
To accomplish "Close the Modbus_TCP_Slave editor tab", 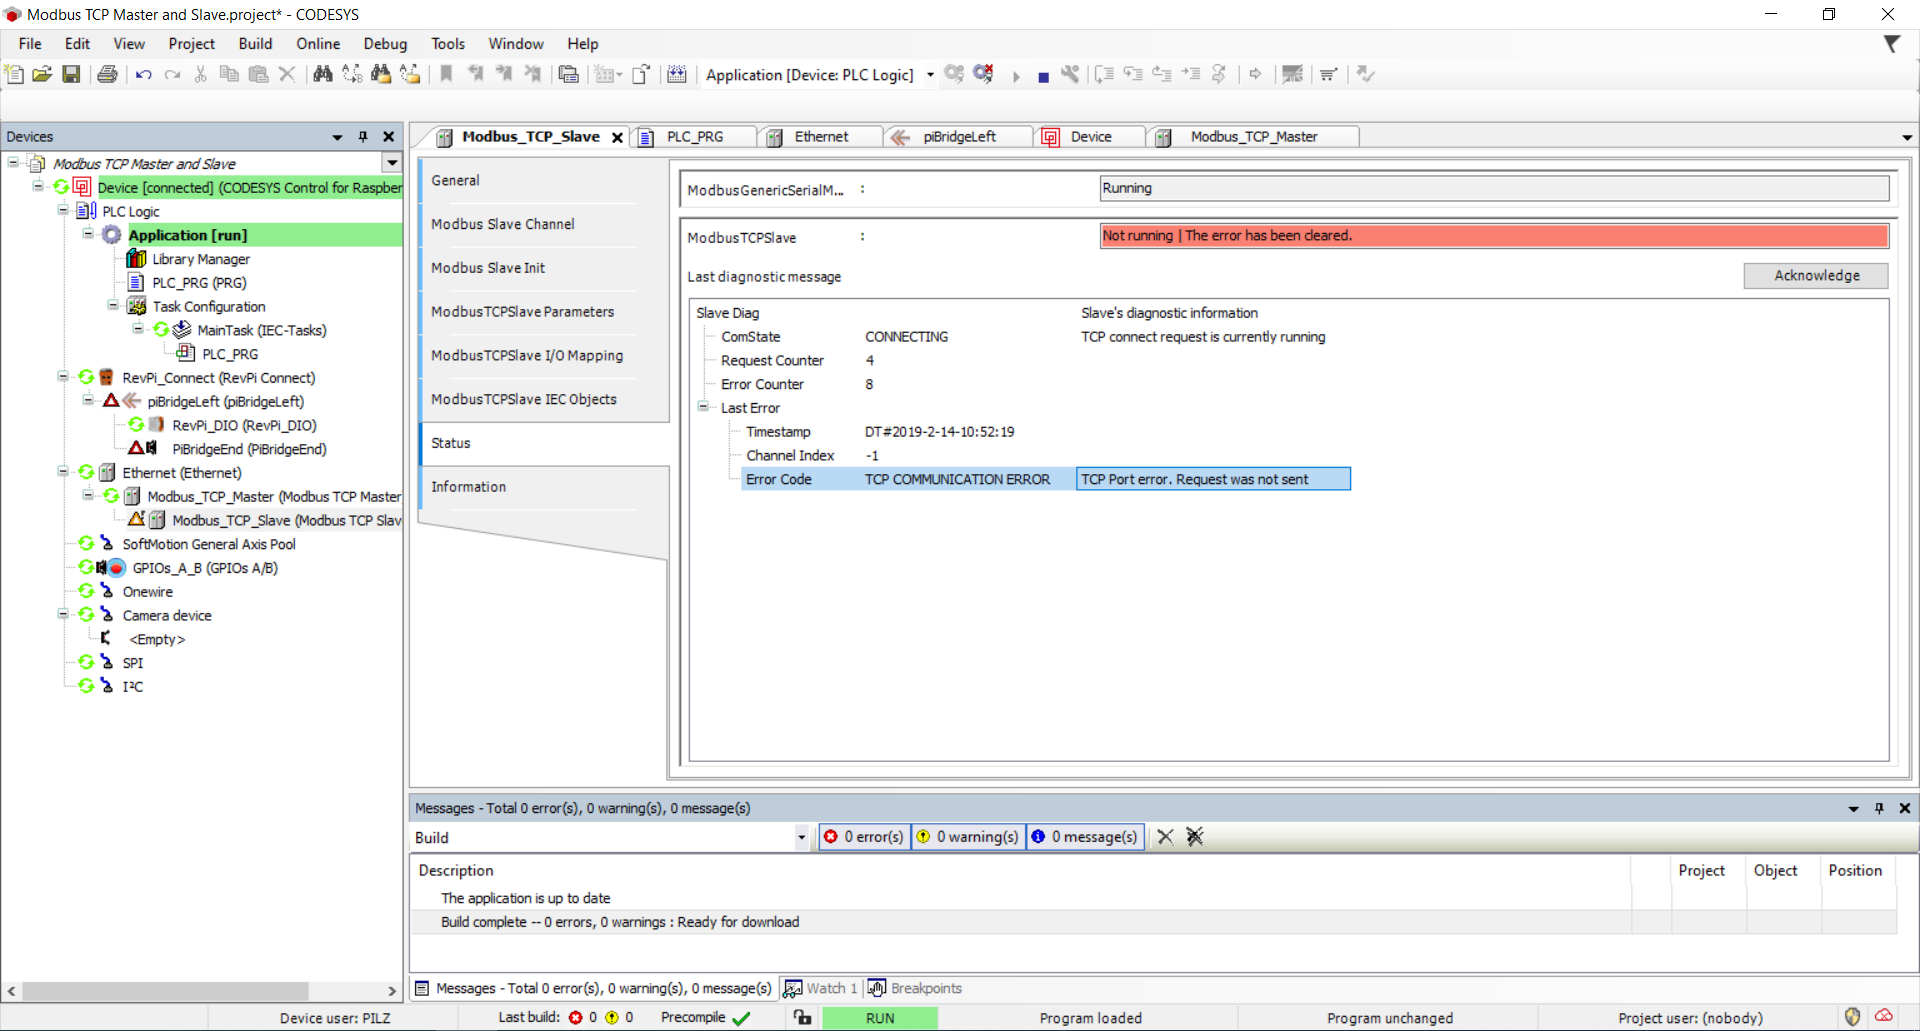I will tap(617, 138).
